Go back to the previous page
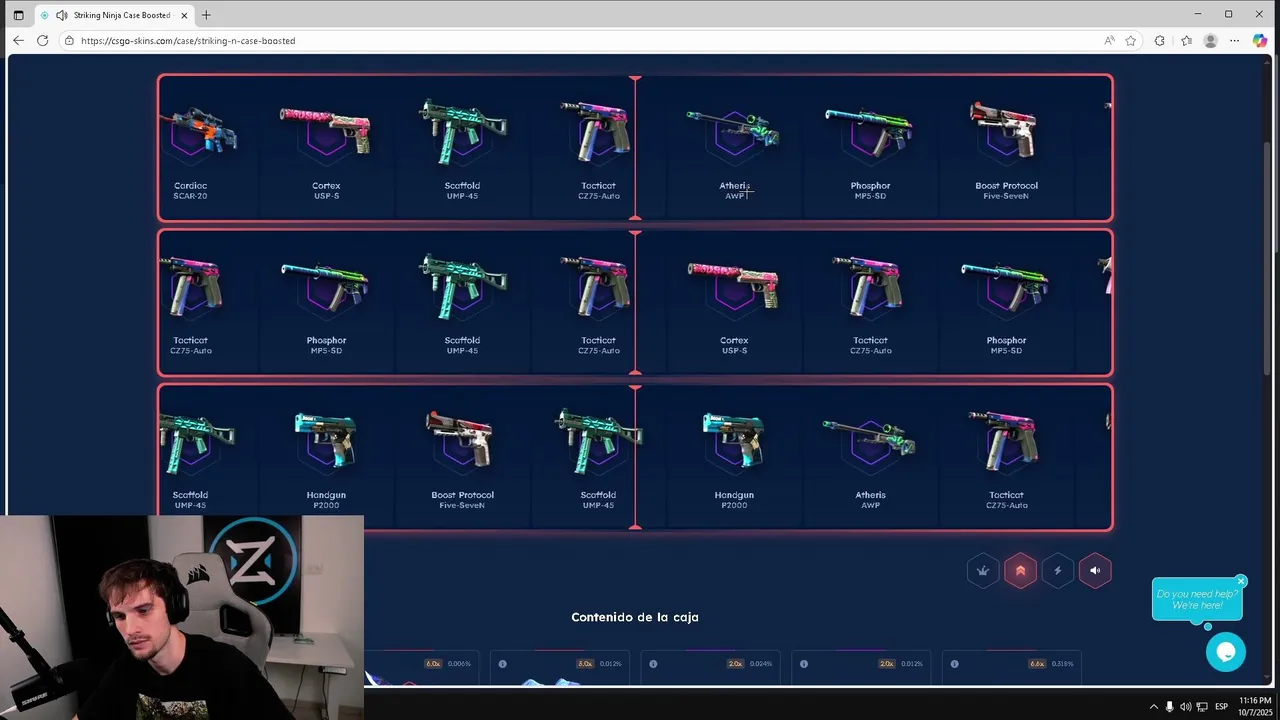Viewport: 1280px width, 720px height. (x=18, y=41)
